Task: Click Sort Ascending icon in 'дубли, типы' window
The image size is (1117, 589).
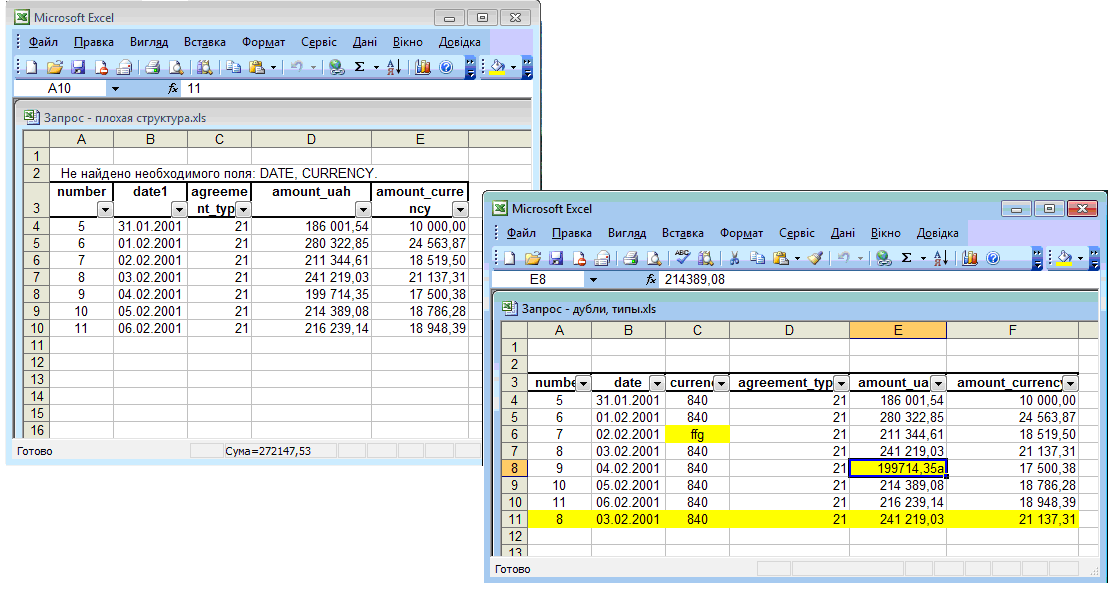Action: tap(941, 257)
